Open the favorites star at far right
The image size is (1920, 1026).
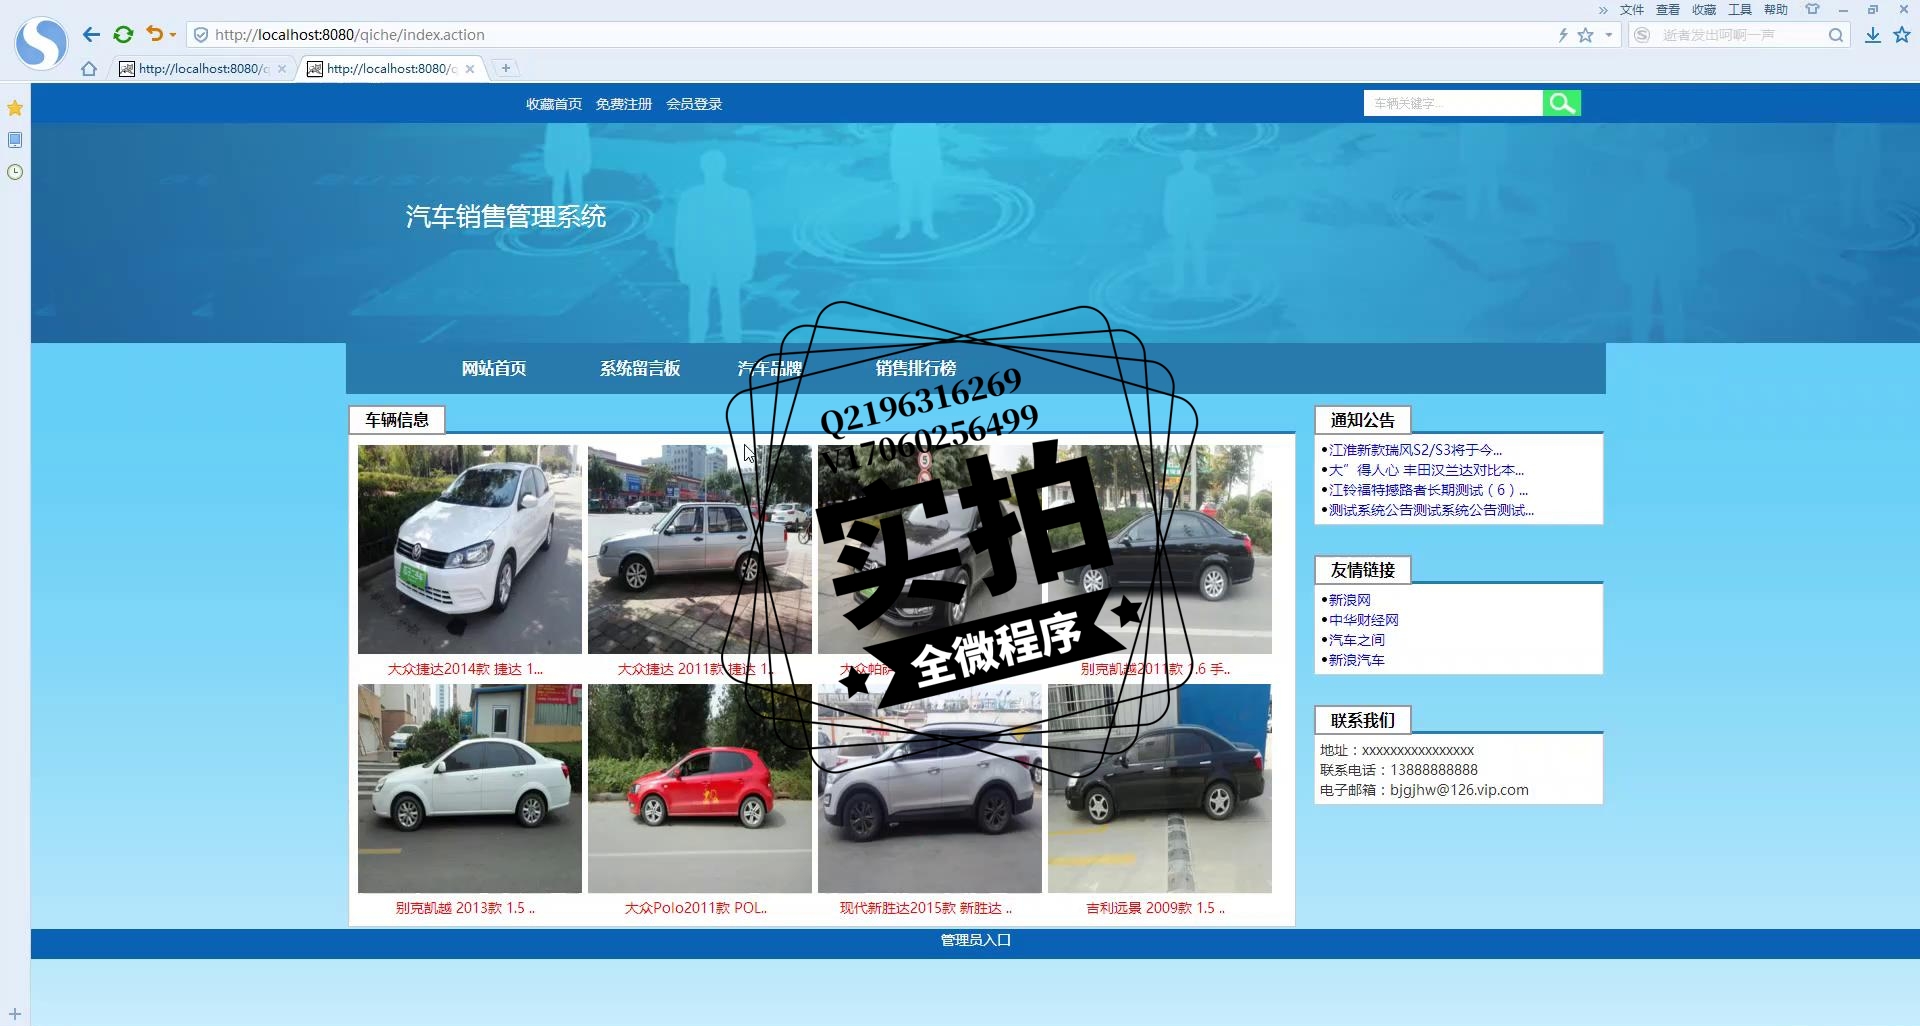[x=1902, y=35]
